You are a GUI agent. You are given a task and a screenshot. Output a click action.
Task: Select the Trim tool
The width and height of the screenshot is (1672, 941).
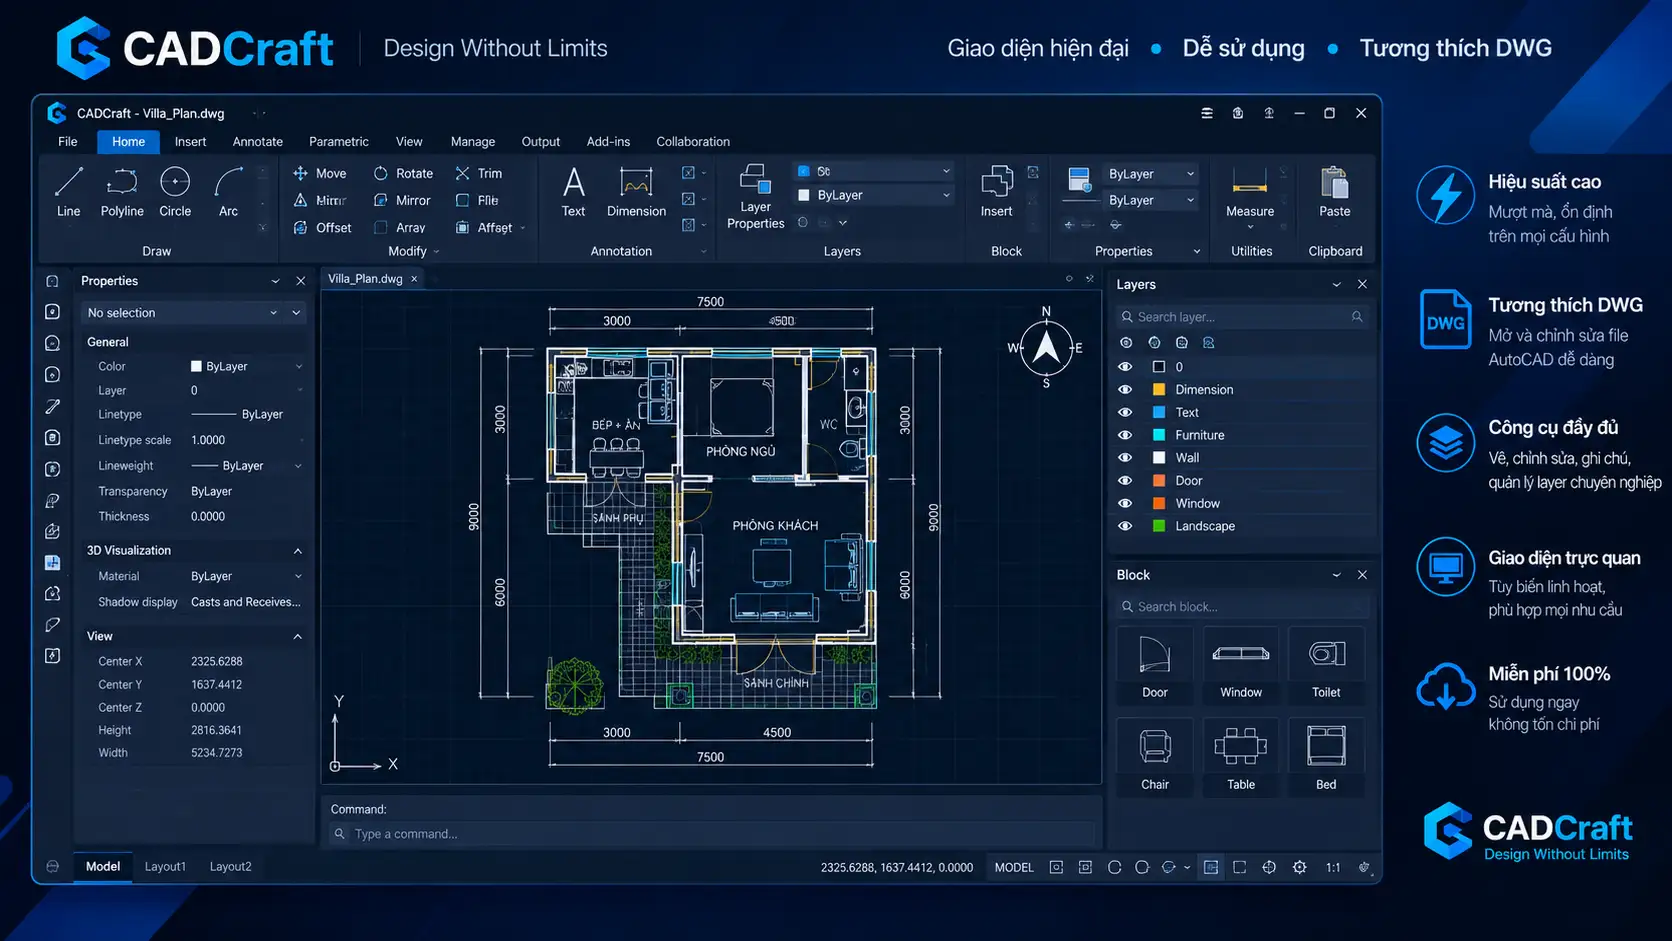[479, 173]
